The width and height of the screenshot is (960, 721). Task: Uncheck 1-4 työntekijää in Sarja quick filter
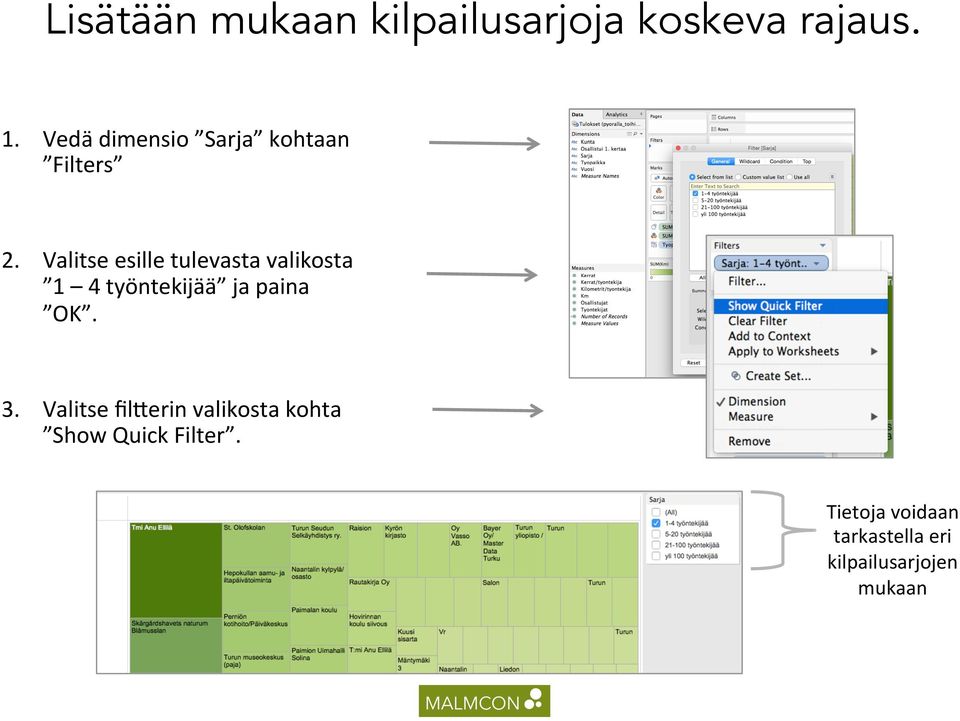[656, 523]
